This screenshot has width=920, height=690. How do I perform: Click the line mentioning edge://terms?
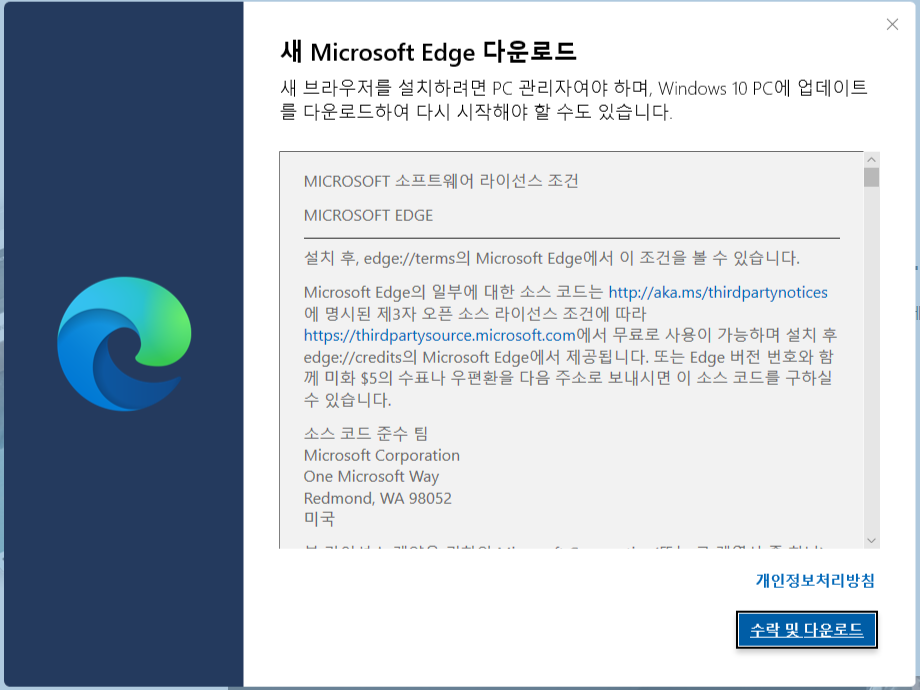pos(552,258)
